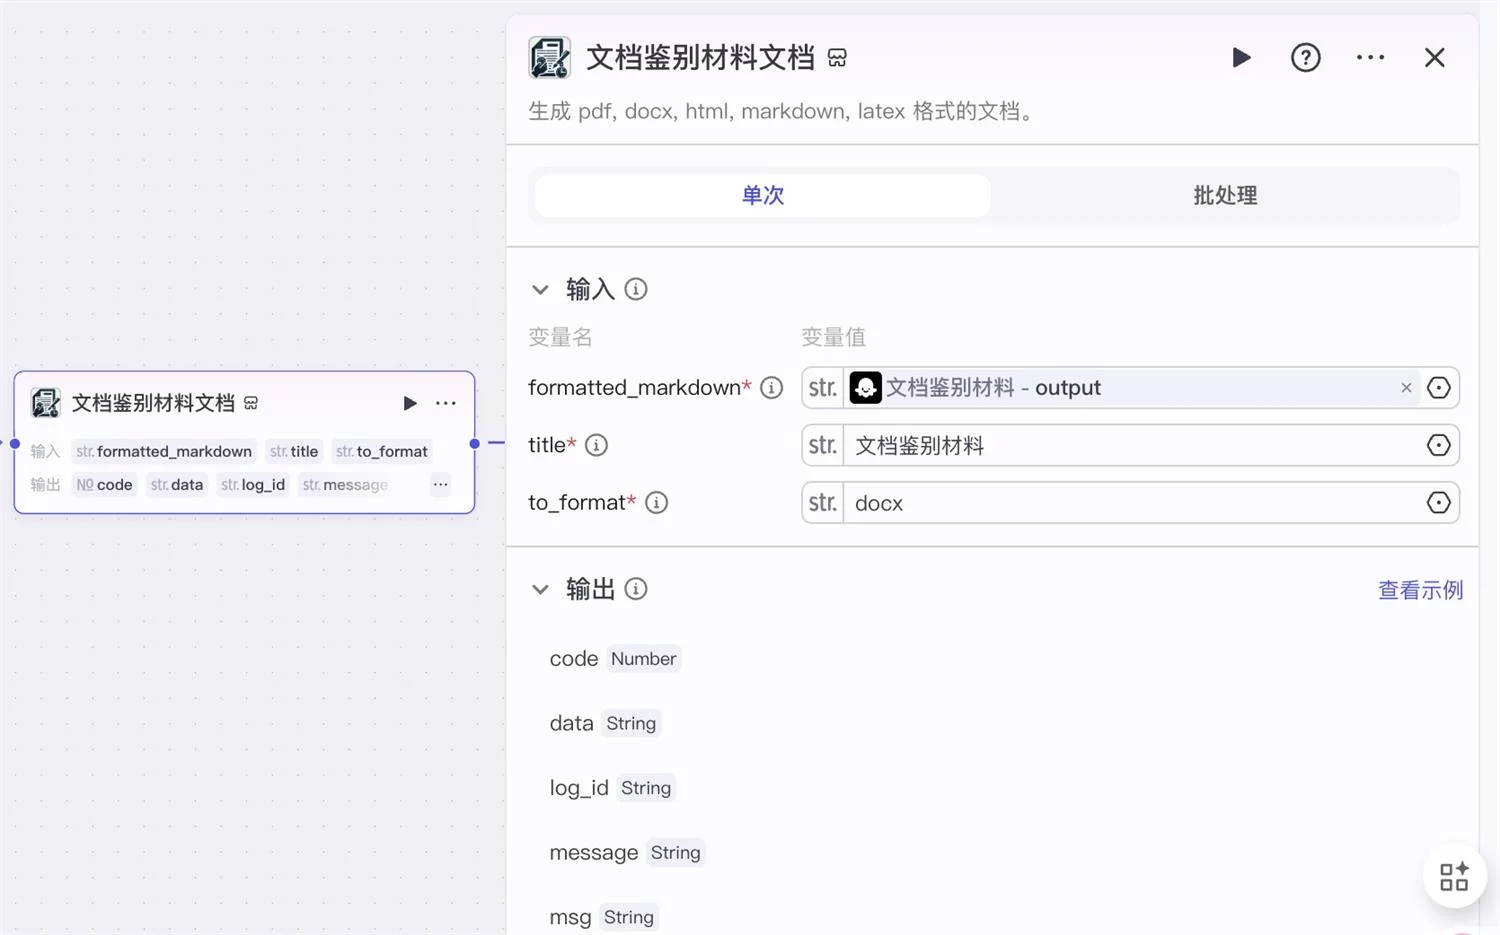Click the help question mark icon

coord(1305,57)
